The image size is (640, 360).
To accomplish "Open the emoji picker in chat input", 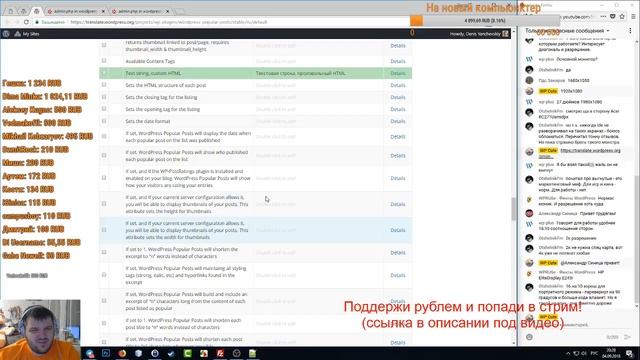I will 529,337.
